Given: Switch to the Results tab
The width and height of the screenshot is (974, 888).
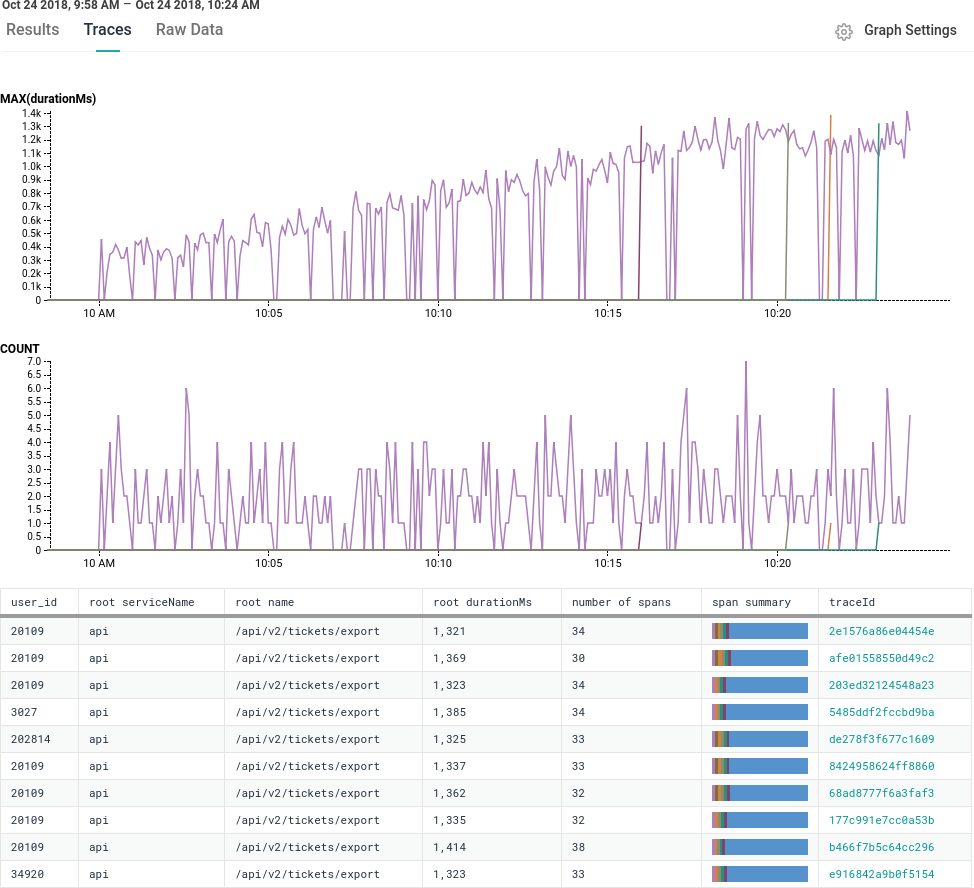Looking at the screenshot, I should pos(33,30).
